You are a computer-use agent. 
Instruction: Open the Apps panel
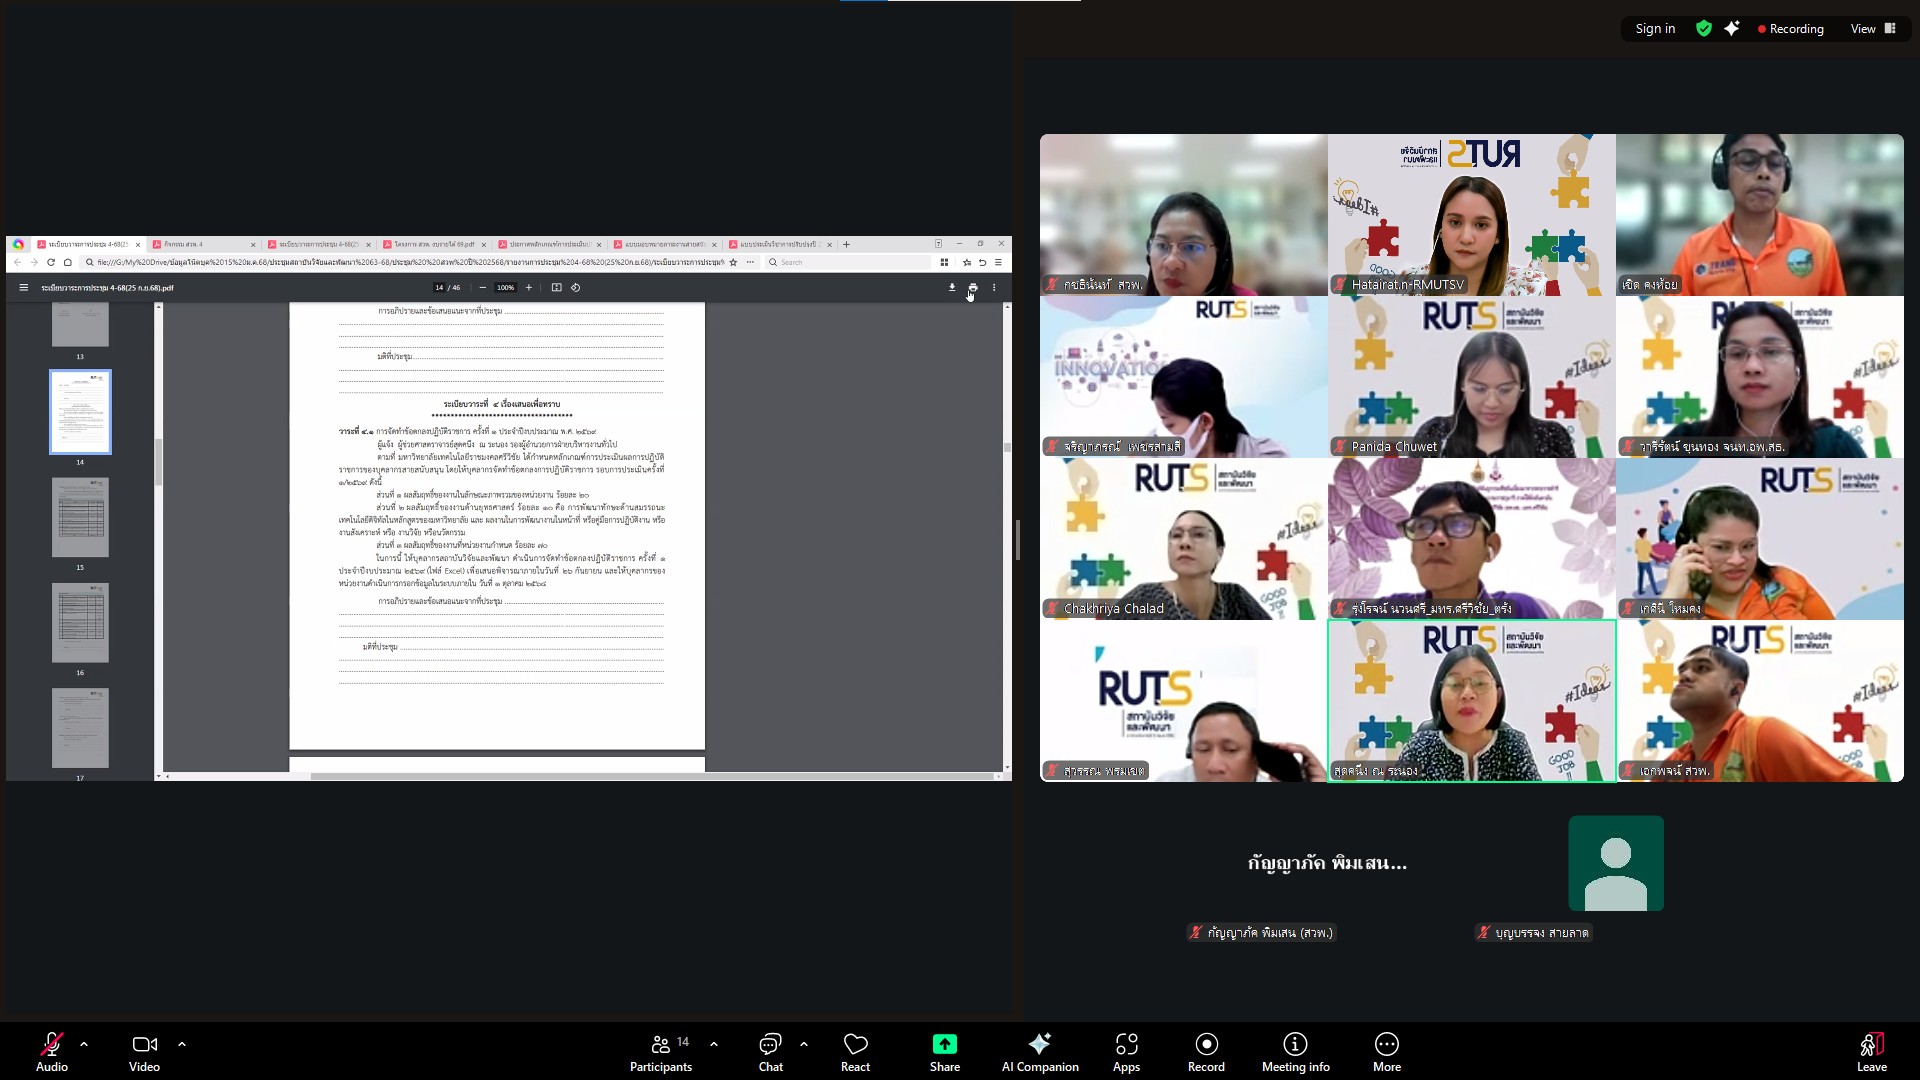pos(1126,1052)
